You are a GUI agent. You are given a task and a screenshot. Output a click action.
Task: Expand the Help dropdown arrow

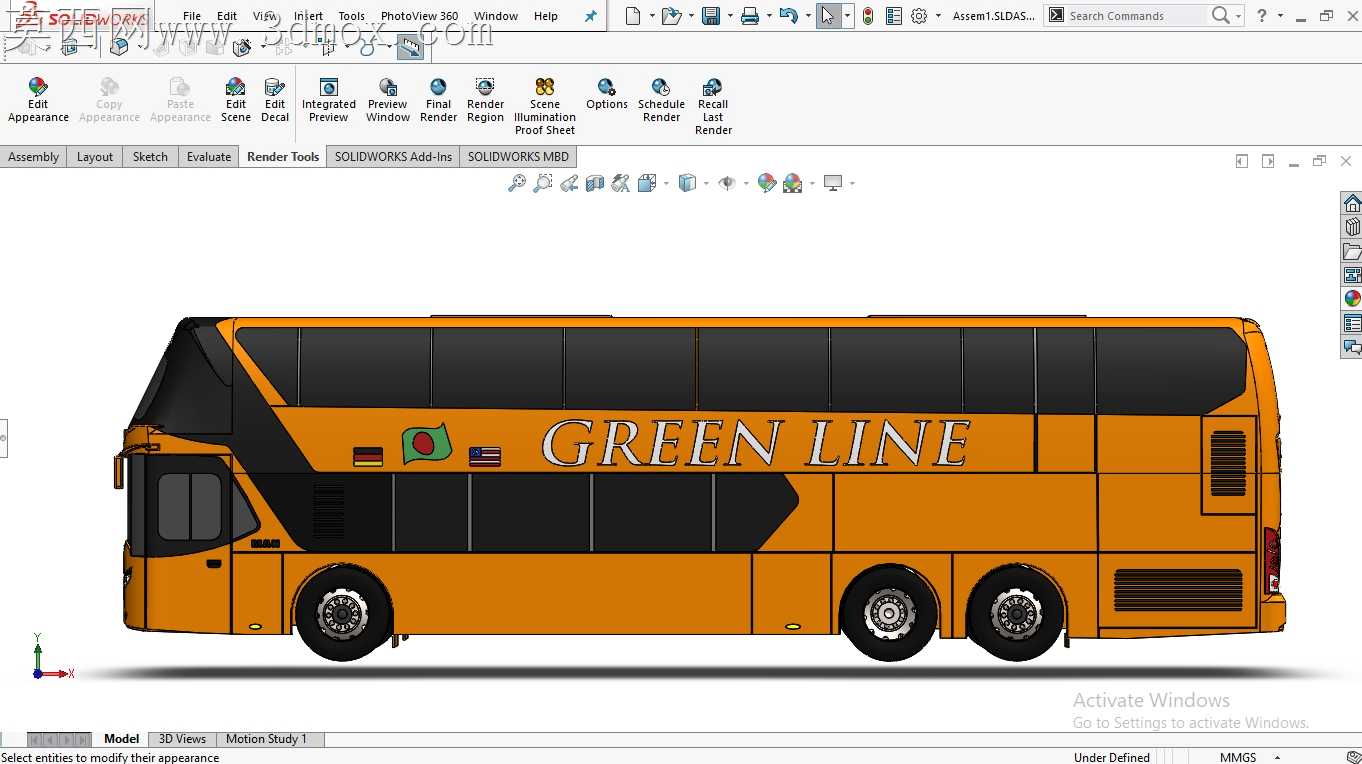[1280, 16]
